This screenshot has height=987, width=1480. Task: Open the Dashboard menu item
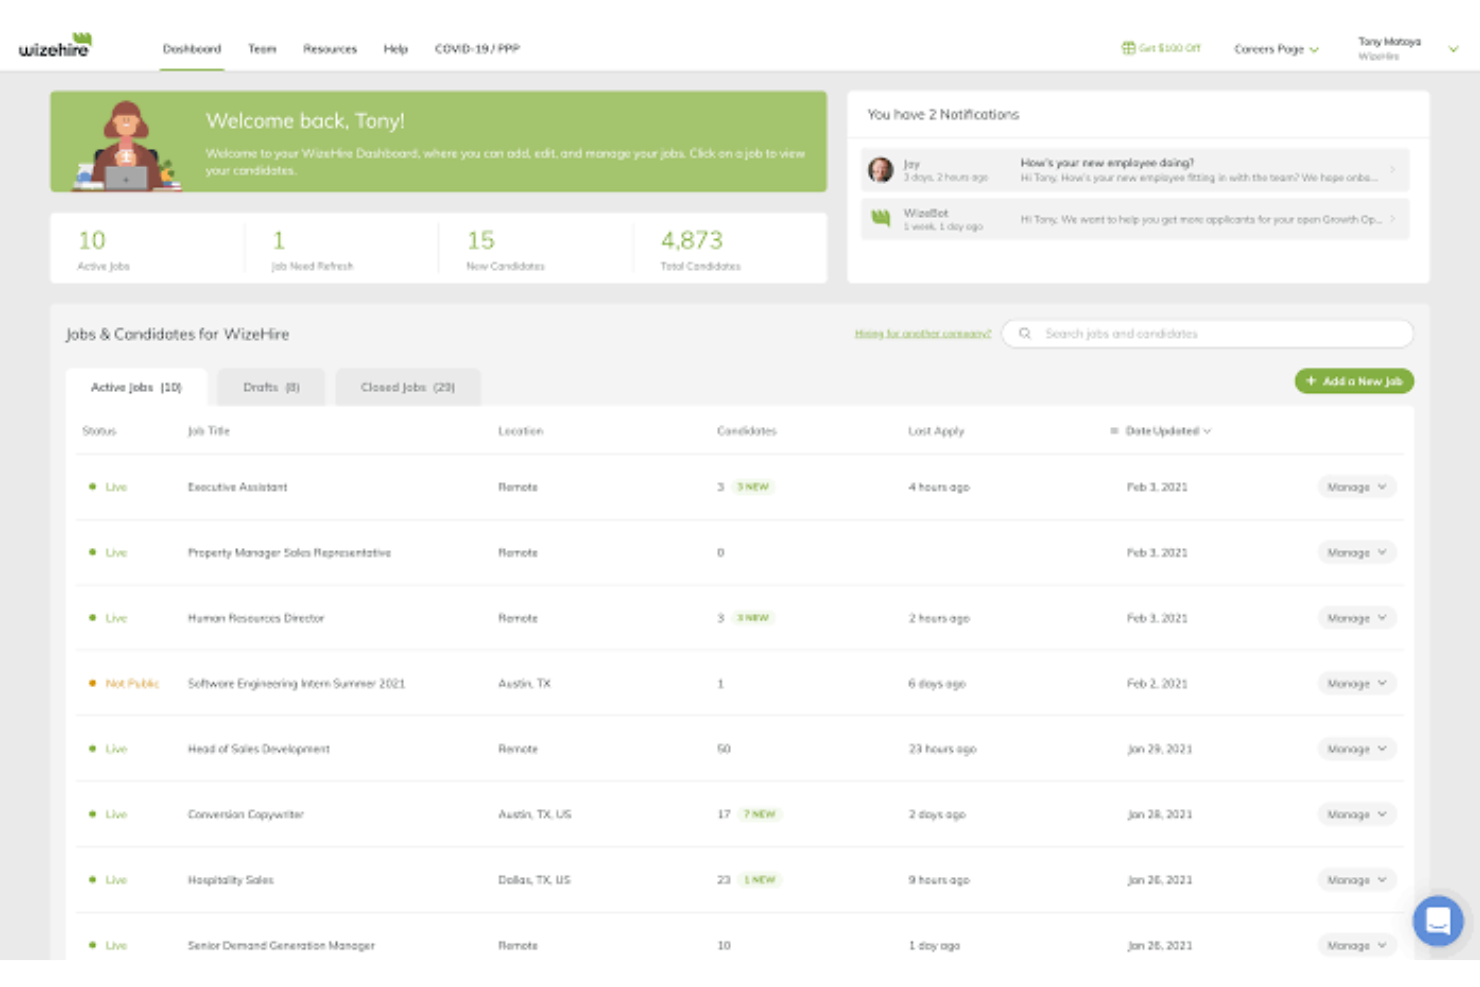tap(192, 49)
